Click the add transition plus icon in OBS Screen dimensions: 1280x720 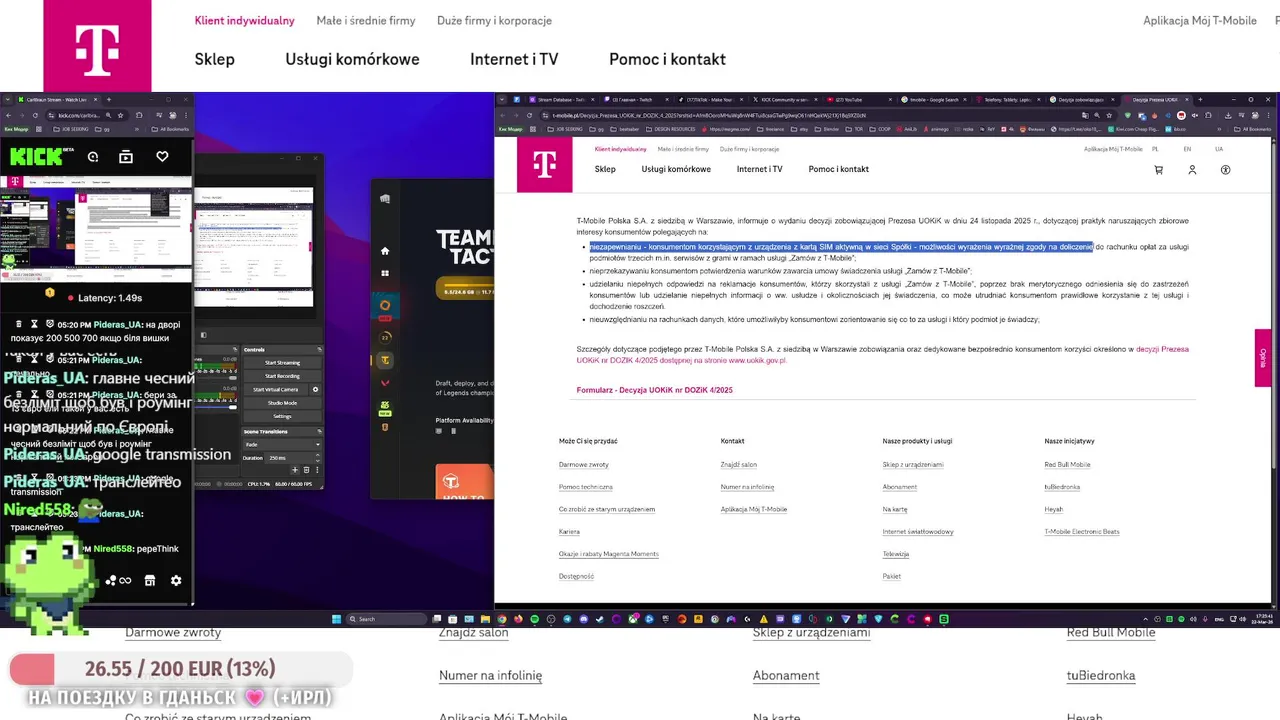(x=295, y=469)
